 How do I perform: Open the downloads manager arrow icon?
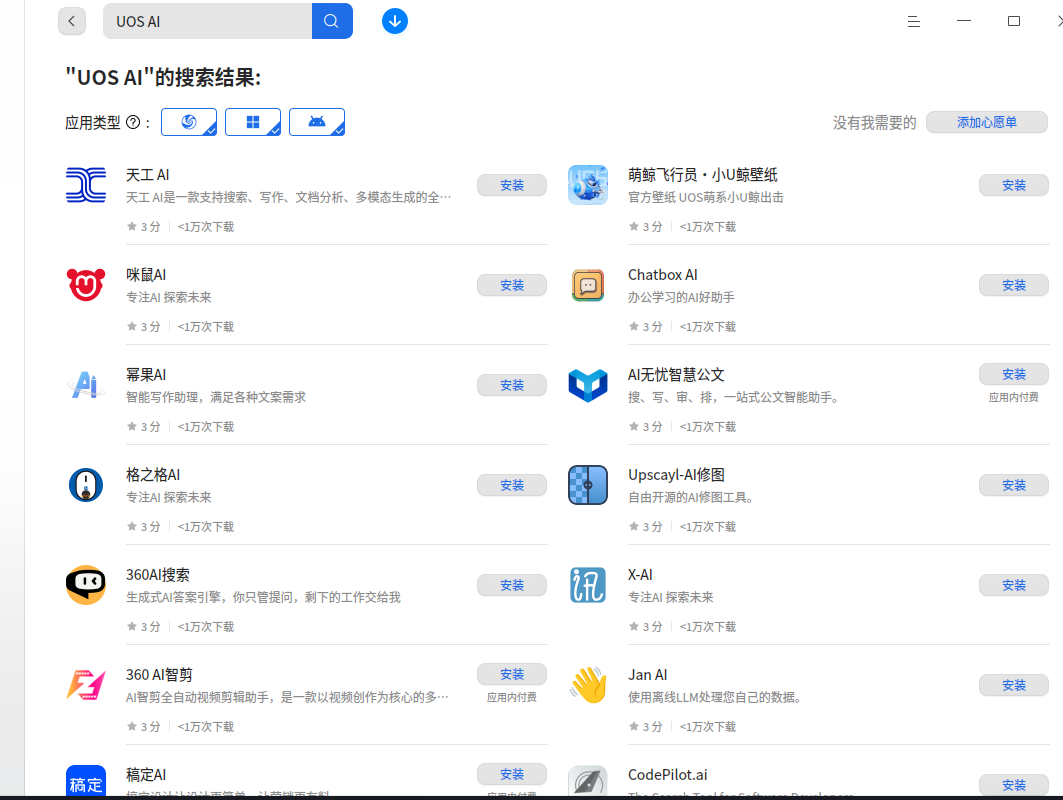click(x=395, y=21)
